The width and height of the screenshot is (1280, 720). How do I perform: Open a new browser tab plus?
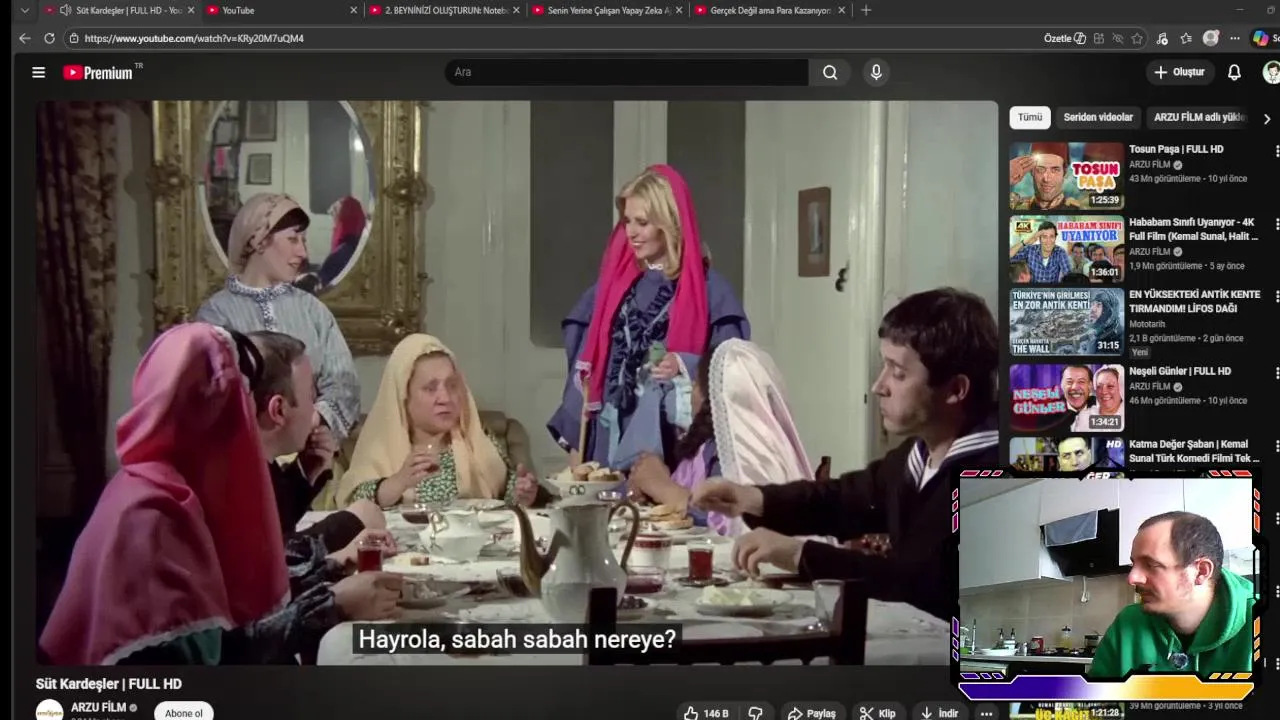[866, 10]
